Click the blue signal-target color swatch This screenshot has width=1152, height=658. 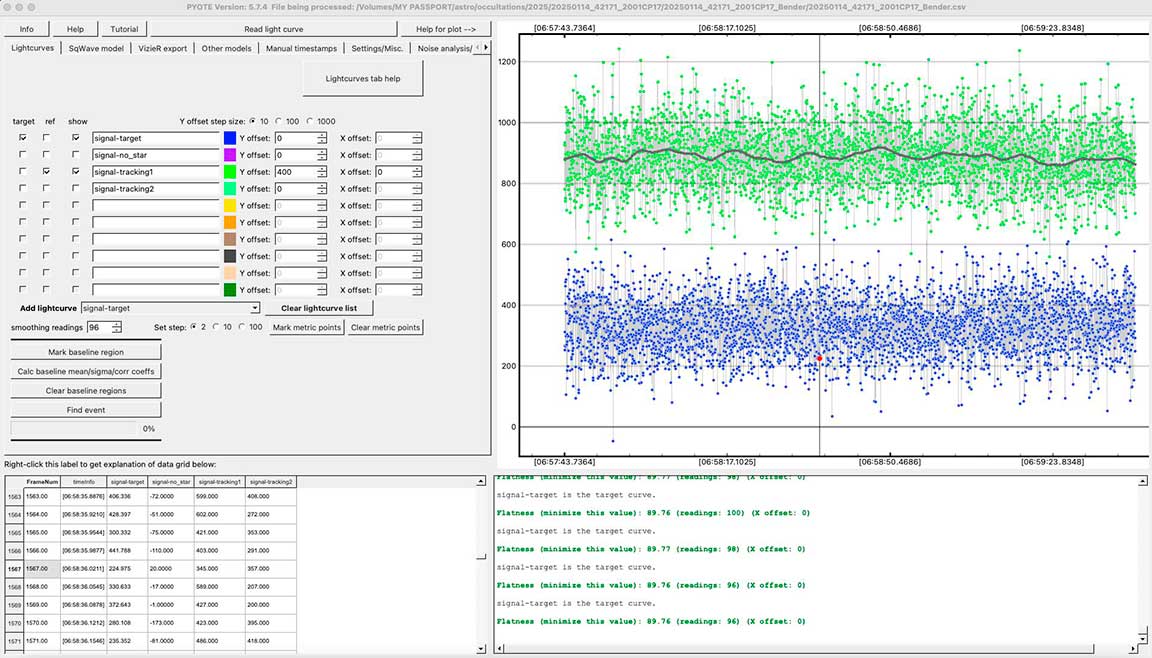pos(230,138)
